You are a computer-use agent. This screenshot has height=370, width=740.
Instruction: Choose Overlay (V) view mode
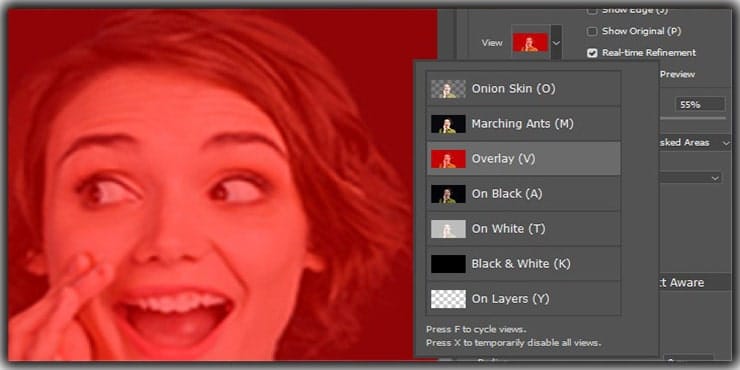[523, 159]
